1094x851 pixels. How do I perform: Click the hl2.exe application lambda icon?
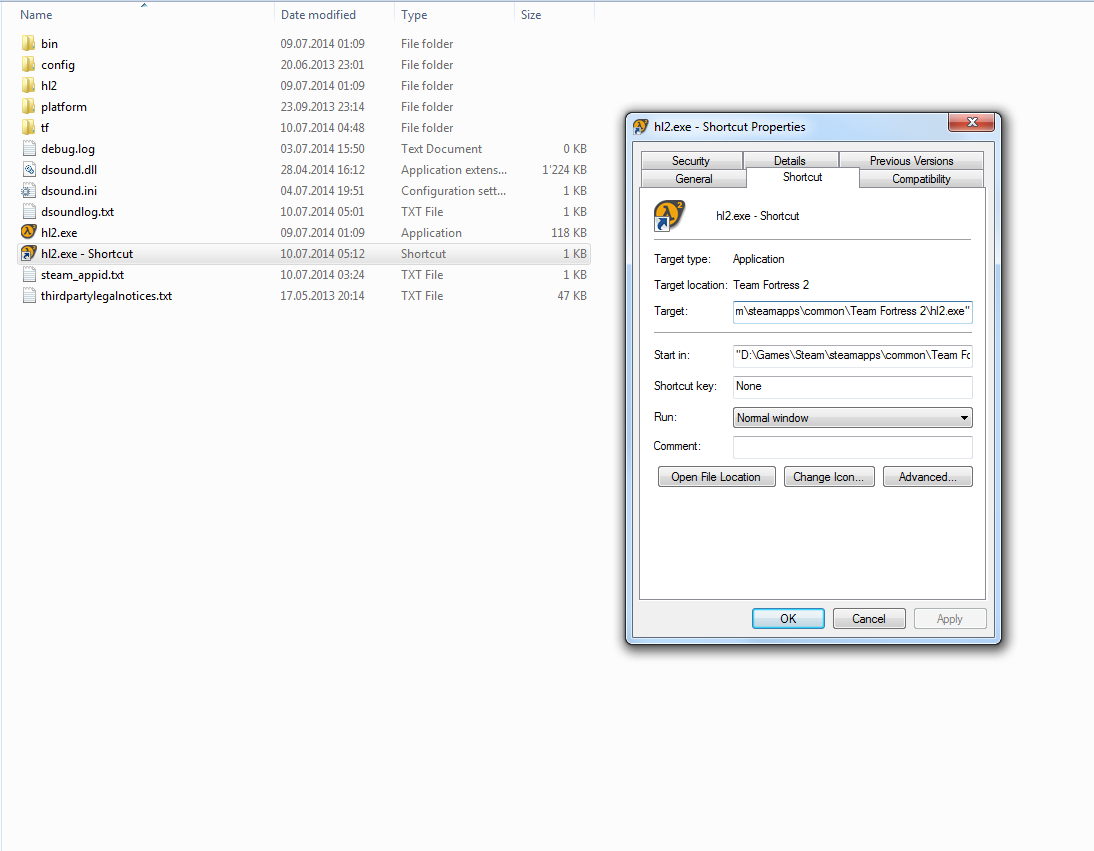point(29,232)
